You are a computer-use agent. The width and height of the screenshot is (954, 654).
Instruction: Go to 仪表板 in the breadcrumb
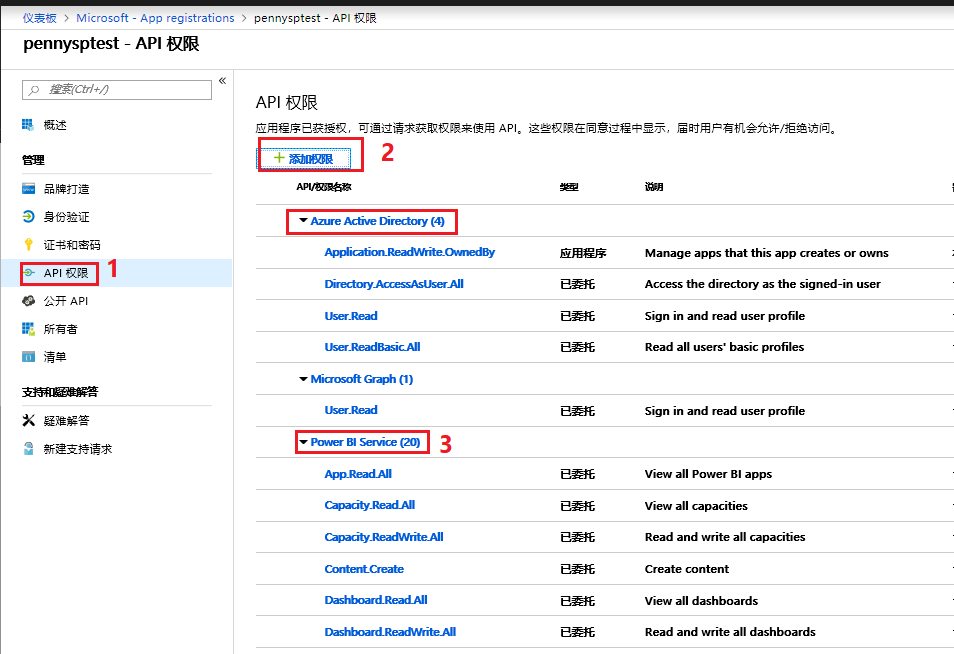[40, 18]
